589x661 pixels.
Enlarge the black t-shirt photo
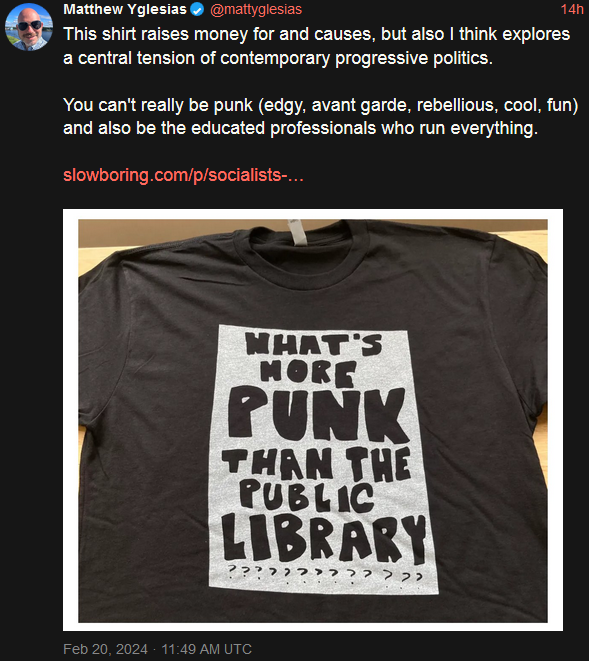(313, 420)
